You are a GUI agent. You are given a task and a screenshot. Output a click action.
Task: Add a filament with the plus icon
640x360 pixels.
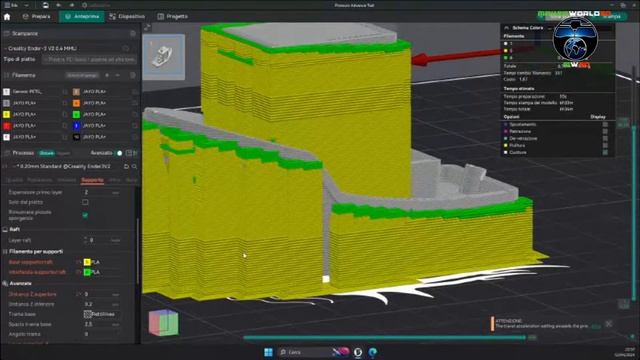pyautogui.click(x=107, y=75)
